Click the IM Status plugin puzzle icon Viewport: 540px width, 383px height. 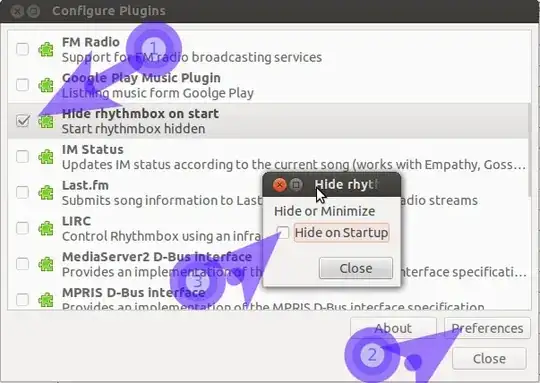point(46,157)
